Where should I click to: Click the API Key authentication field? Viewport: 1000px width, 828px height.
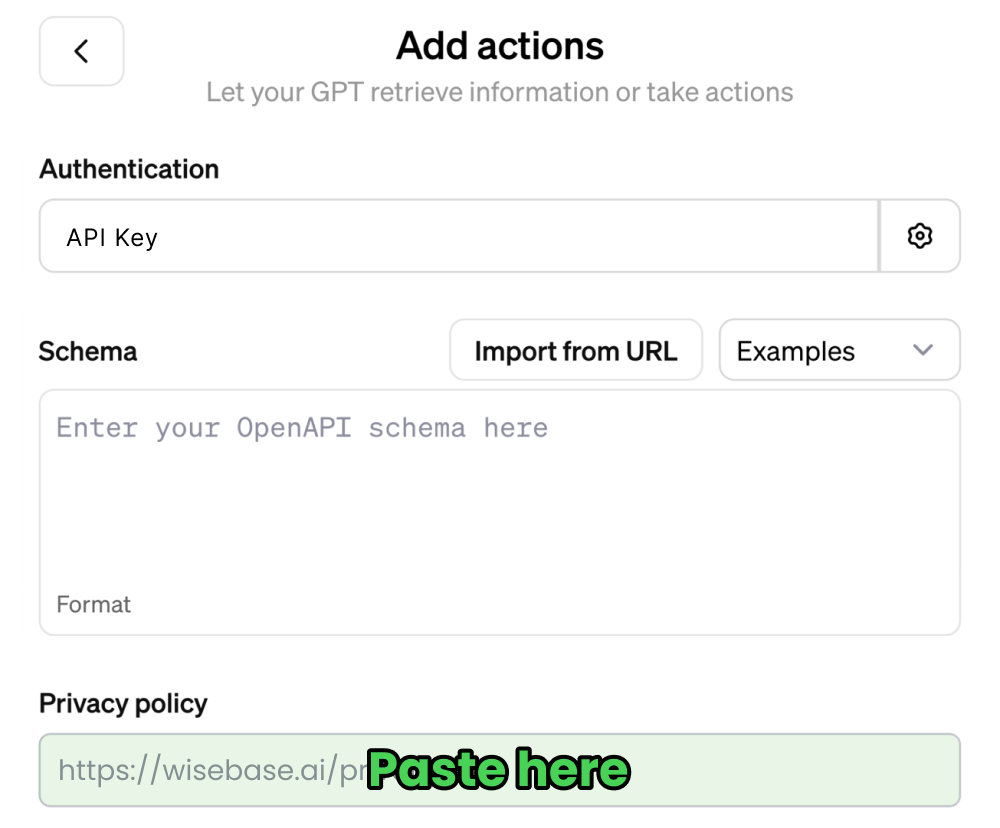(x=458, y=236)
